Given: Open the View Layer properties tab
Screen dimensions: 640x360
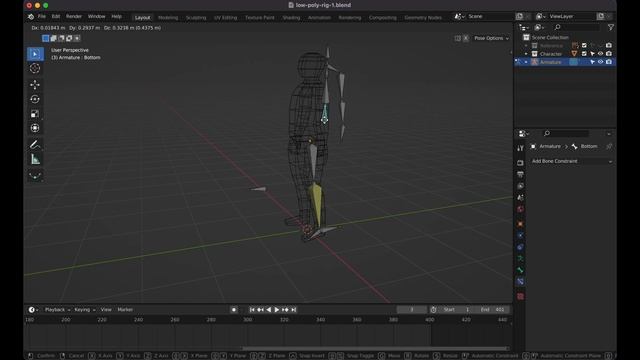Looking at the screenshot, I should (520, 186).
